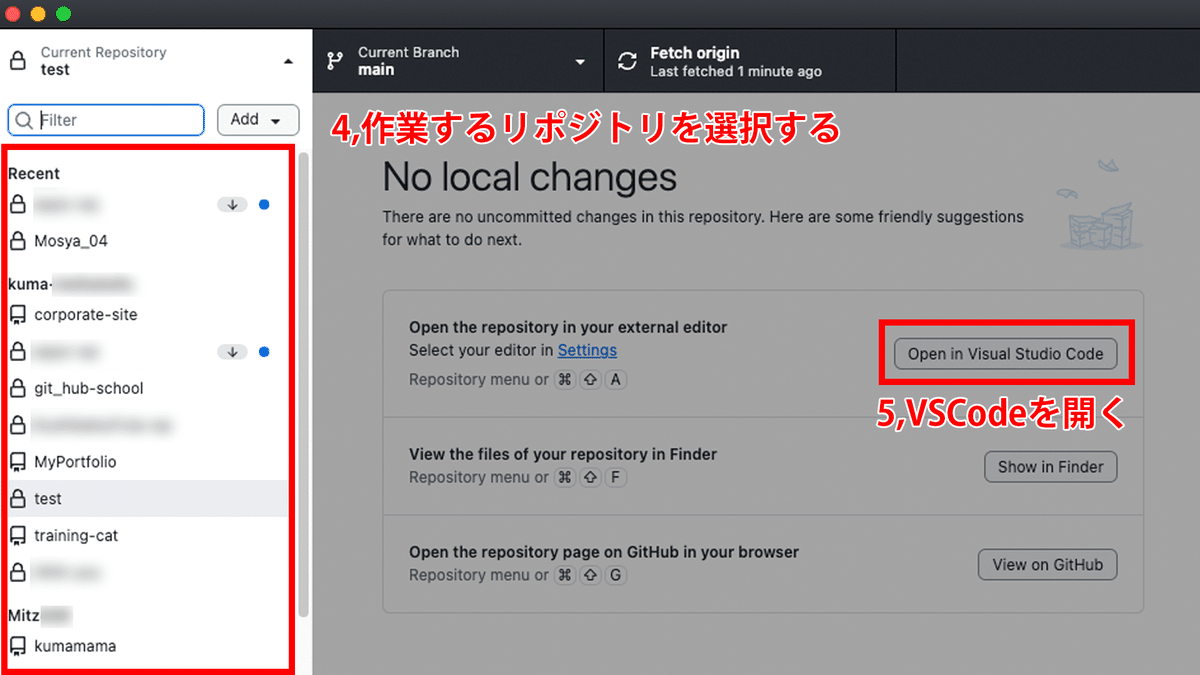The image size is (1200, 675).
Task: Open the Current Repository dropdown
Action: [x=156, y=61]
